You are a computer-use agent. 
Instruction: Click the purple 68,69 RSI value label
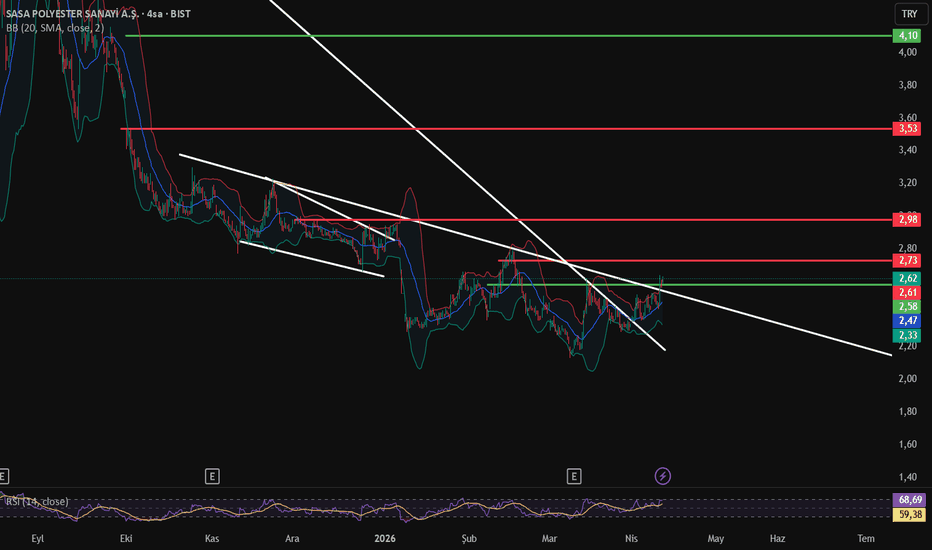(909, 499)
